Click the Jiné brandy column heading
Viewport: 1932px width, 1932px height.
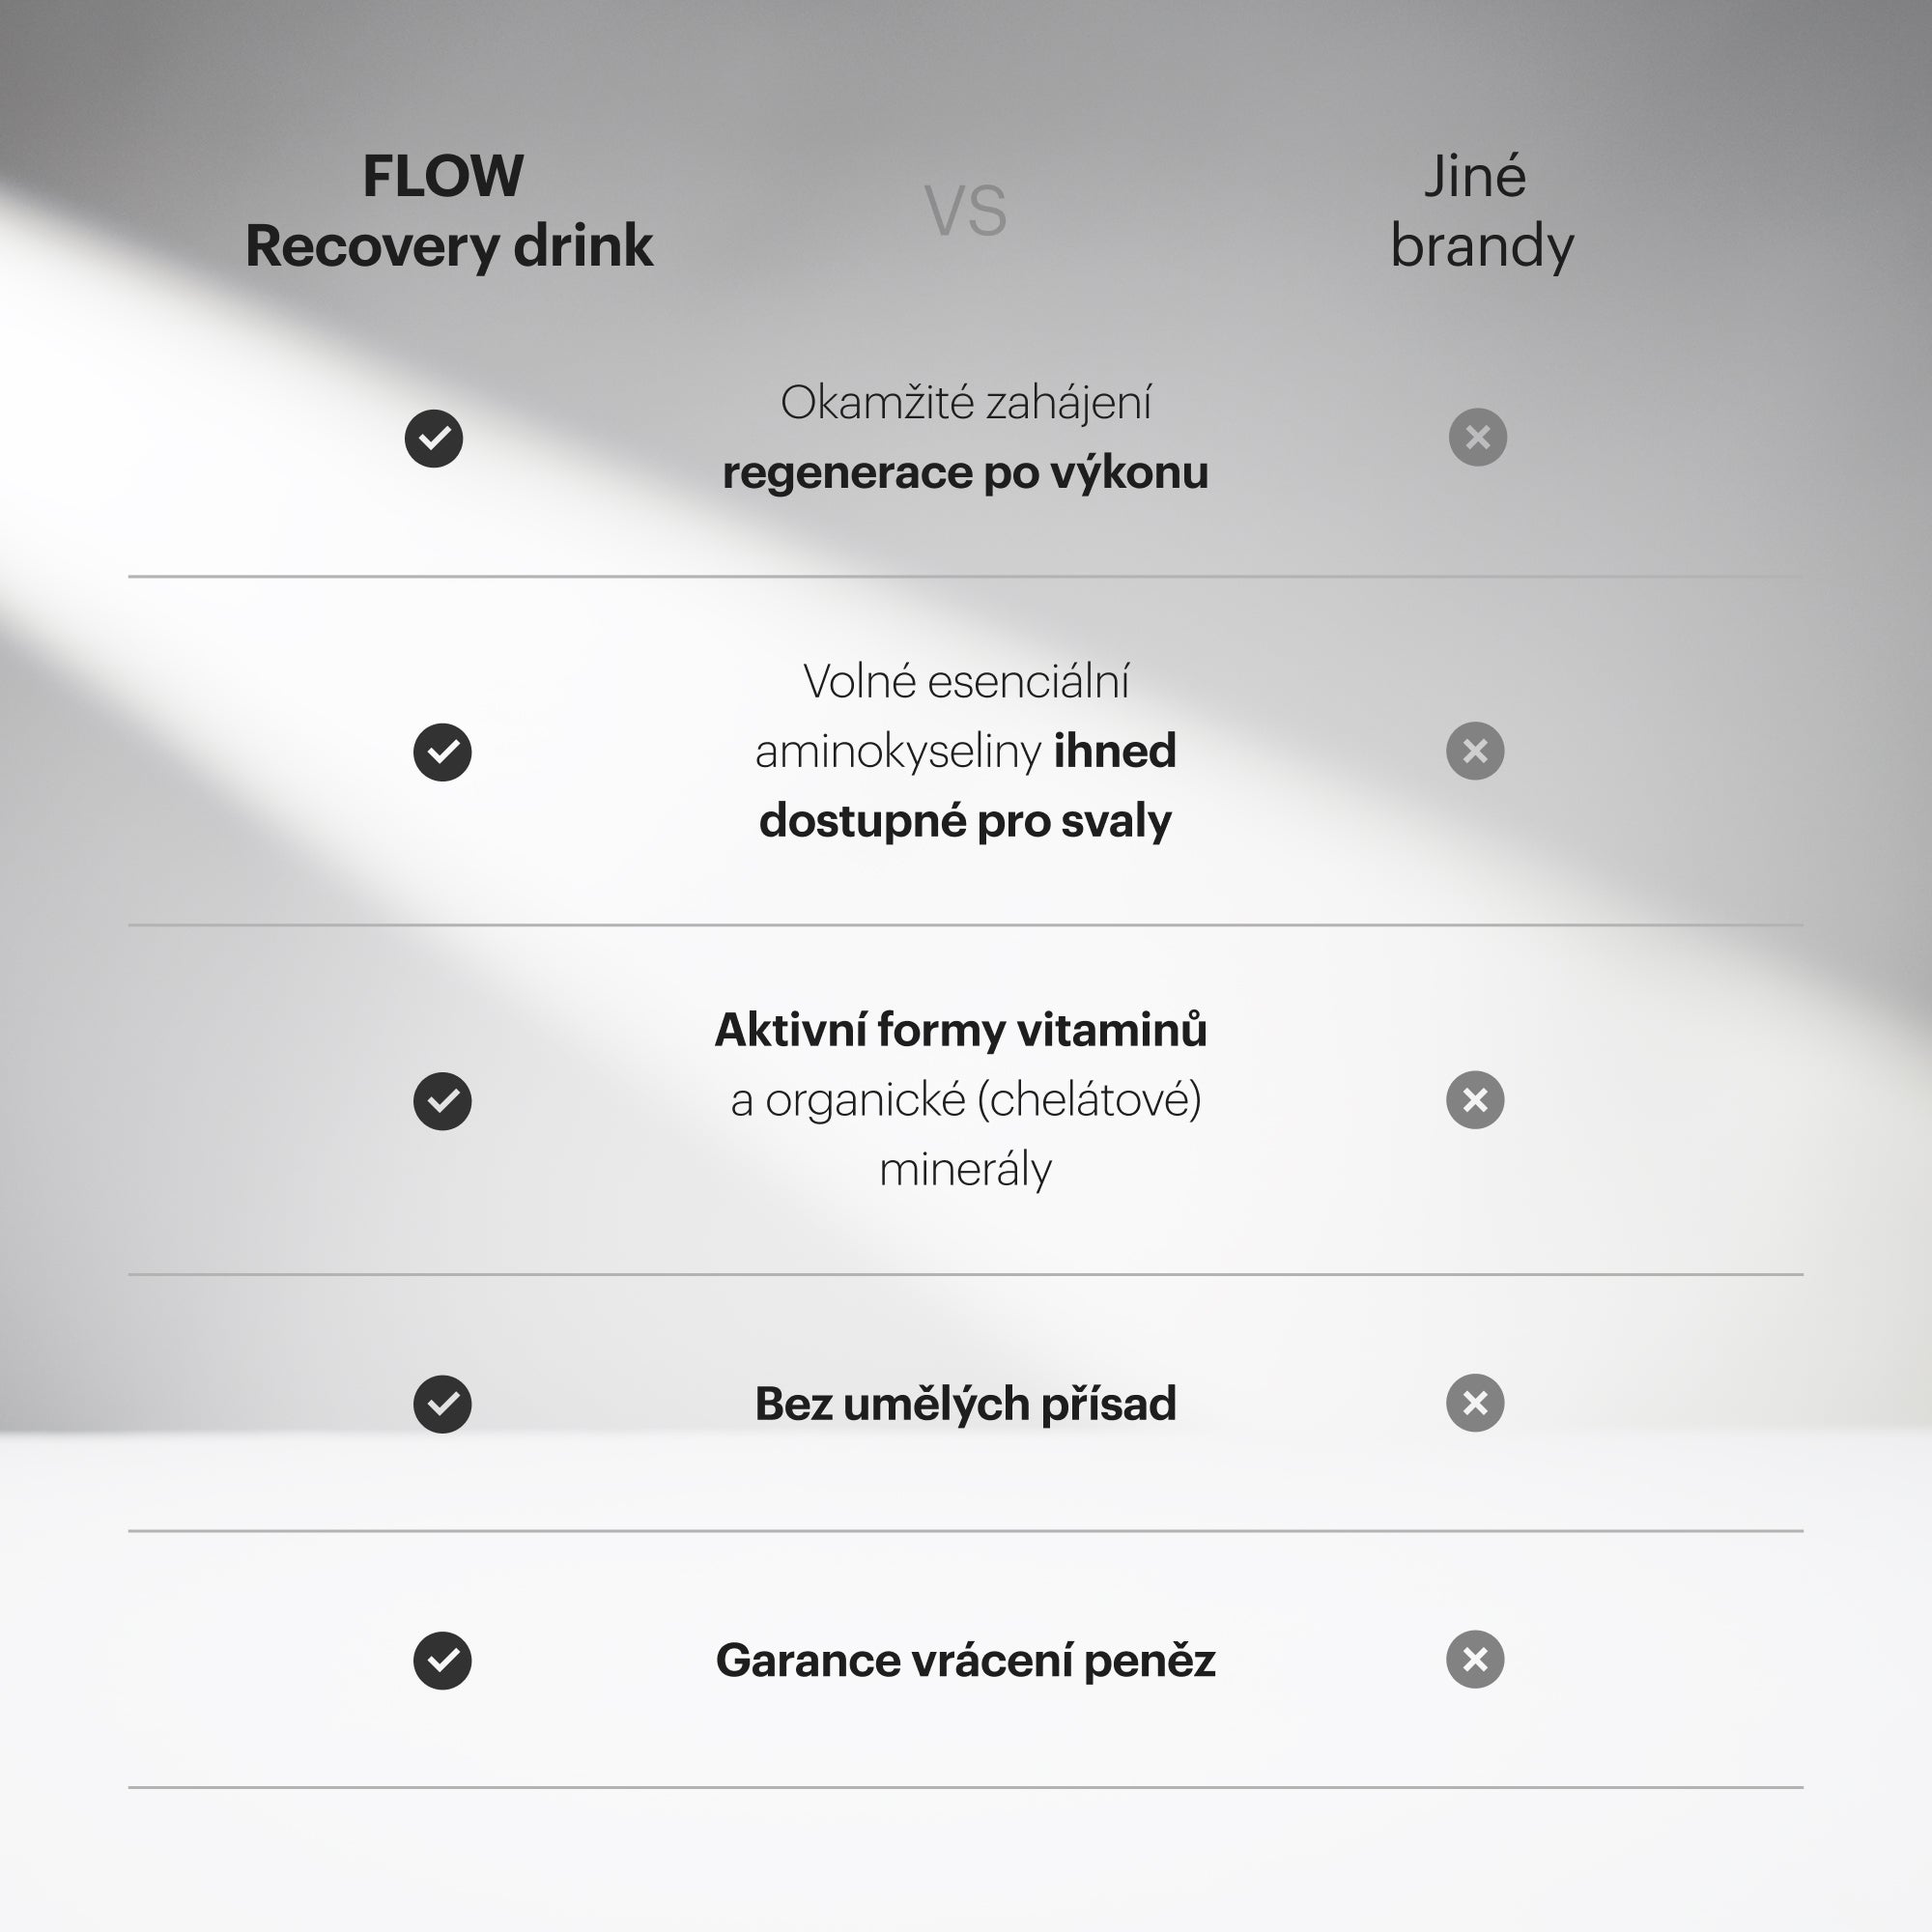point(1481,211)
